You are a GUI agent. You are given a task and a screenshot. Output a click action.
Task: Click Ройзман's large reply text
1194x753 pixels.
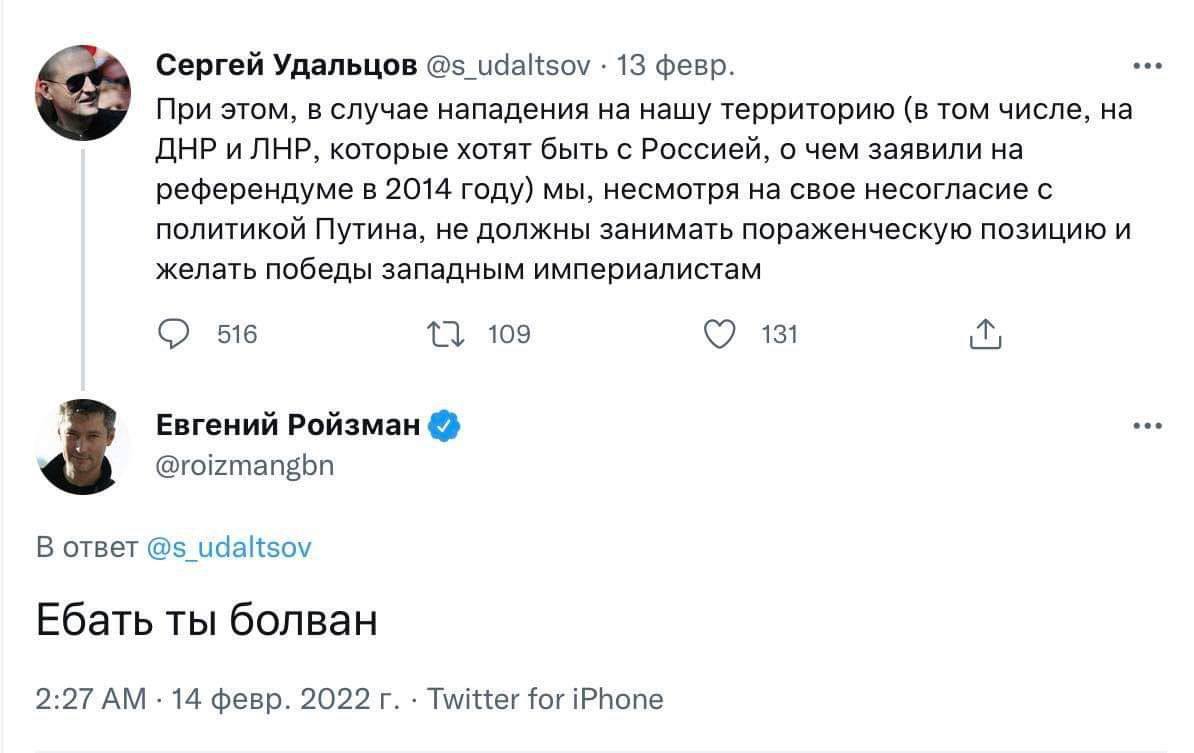click(207, 622)
